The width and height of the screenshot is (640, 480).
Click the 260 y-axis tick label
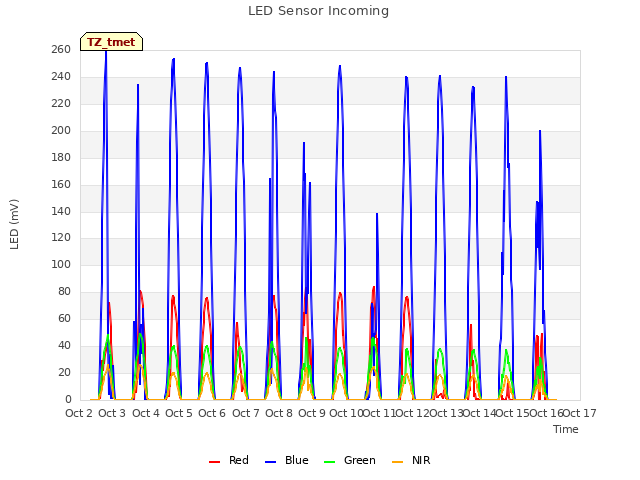[x=61, y=50]
